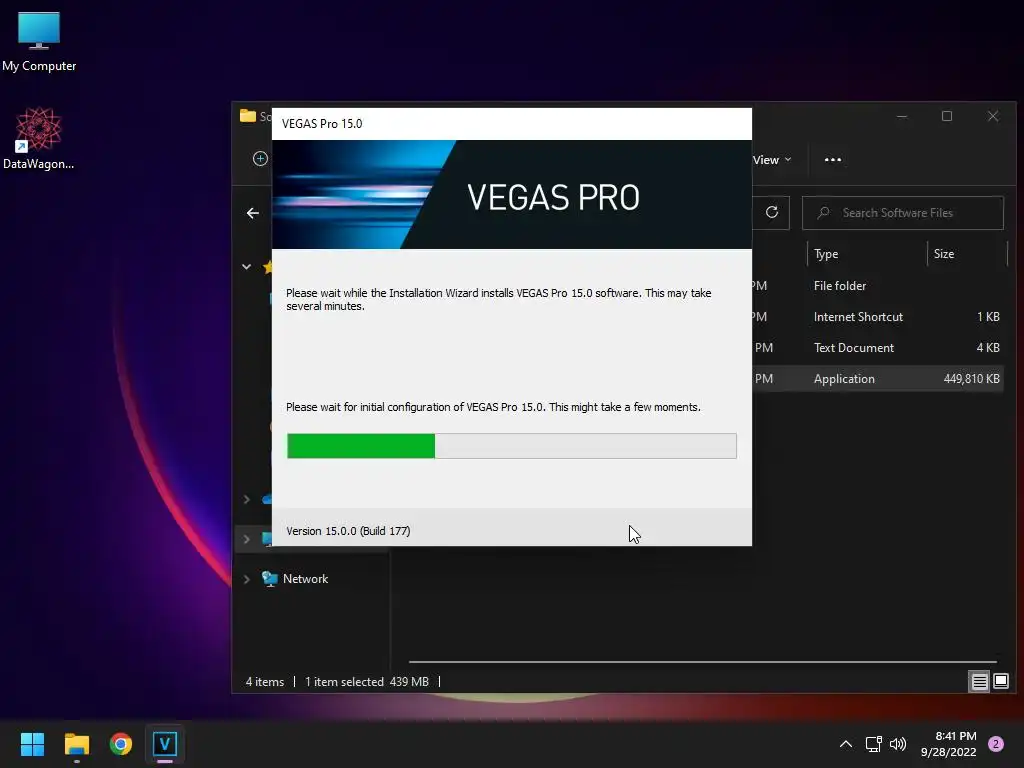Open the three-dot See more menu
The image size is (1024, 768).
pos(833,160)
